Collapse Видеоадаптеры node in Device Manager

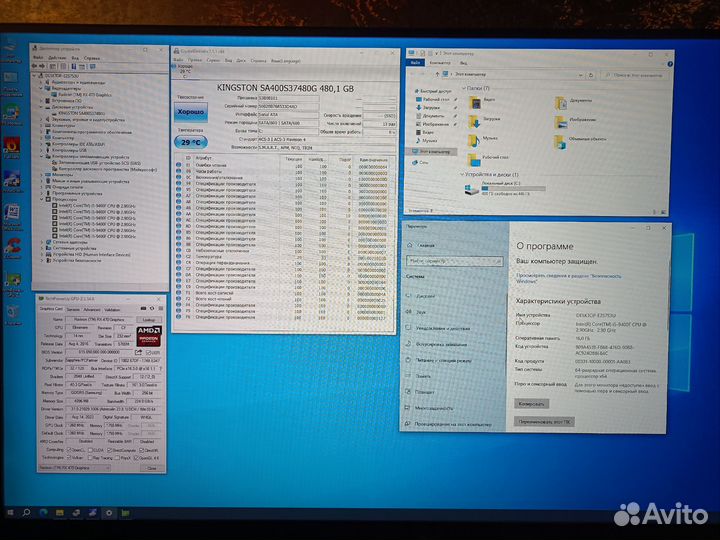tap(41, 88)
